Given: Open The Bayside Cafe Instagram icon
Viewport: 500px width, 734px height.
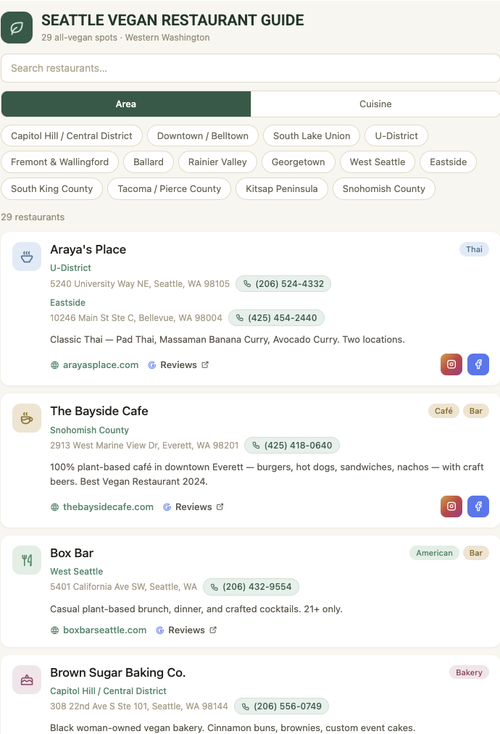Looking at the screenshot, I should [x=451, y=506].
